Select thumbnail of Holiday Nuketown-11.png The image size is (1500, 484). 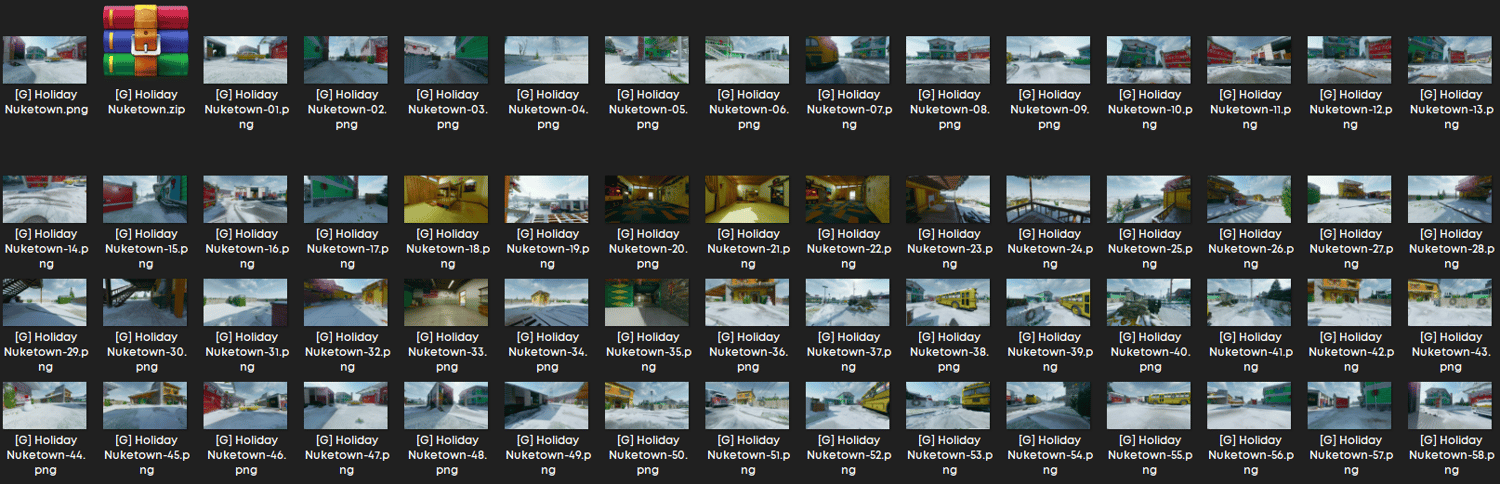click(1249, 60)
